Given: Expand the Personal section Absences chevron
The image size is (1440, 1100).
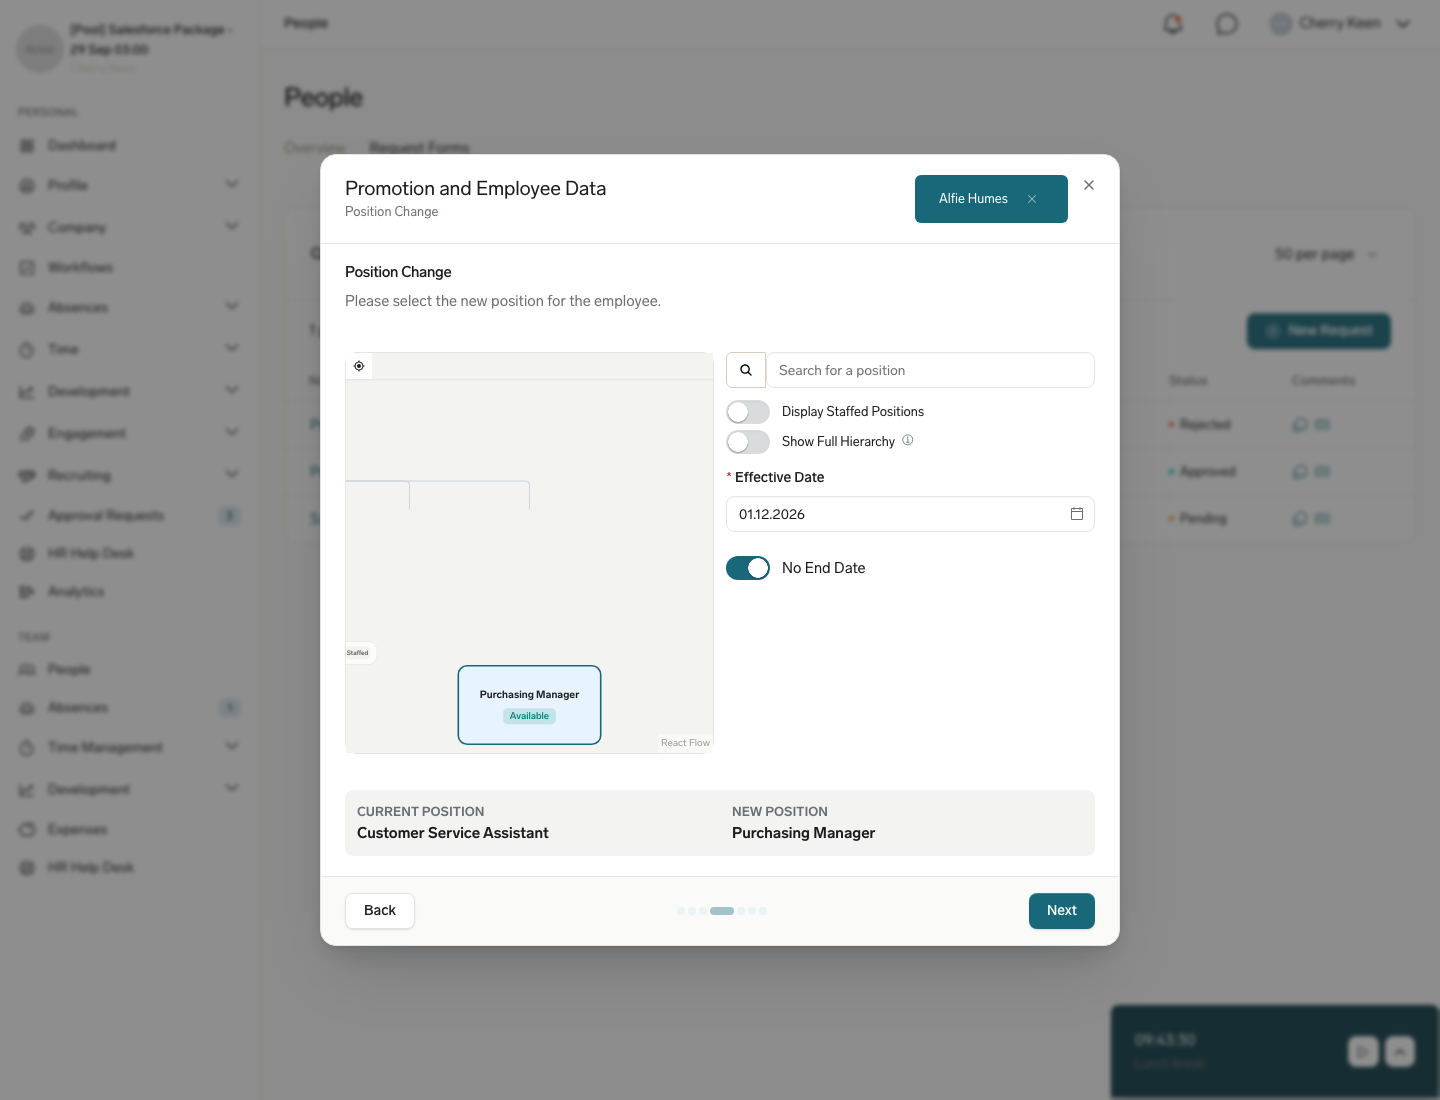Looking at the screenshot, I should pyautogui.click(x=232, y=306).
